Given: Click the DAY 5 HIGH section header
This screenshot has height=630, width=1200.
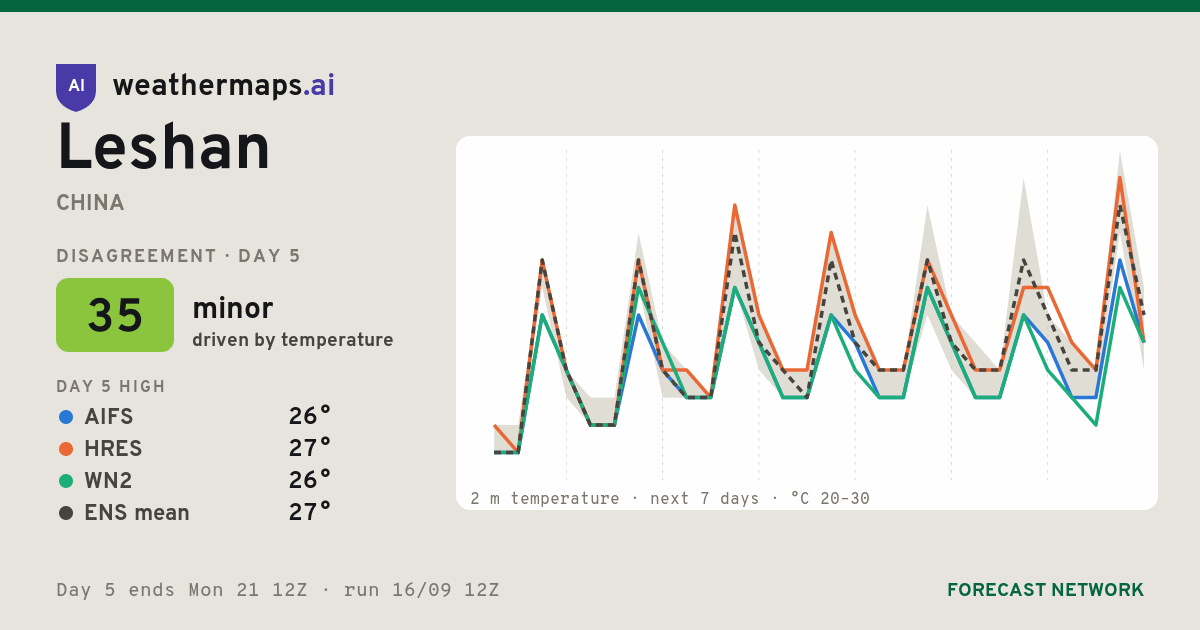Looking at the screenshot, I should [111, 387].
